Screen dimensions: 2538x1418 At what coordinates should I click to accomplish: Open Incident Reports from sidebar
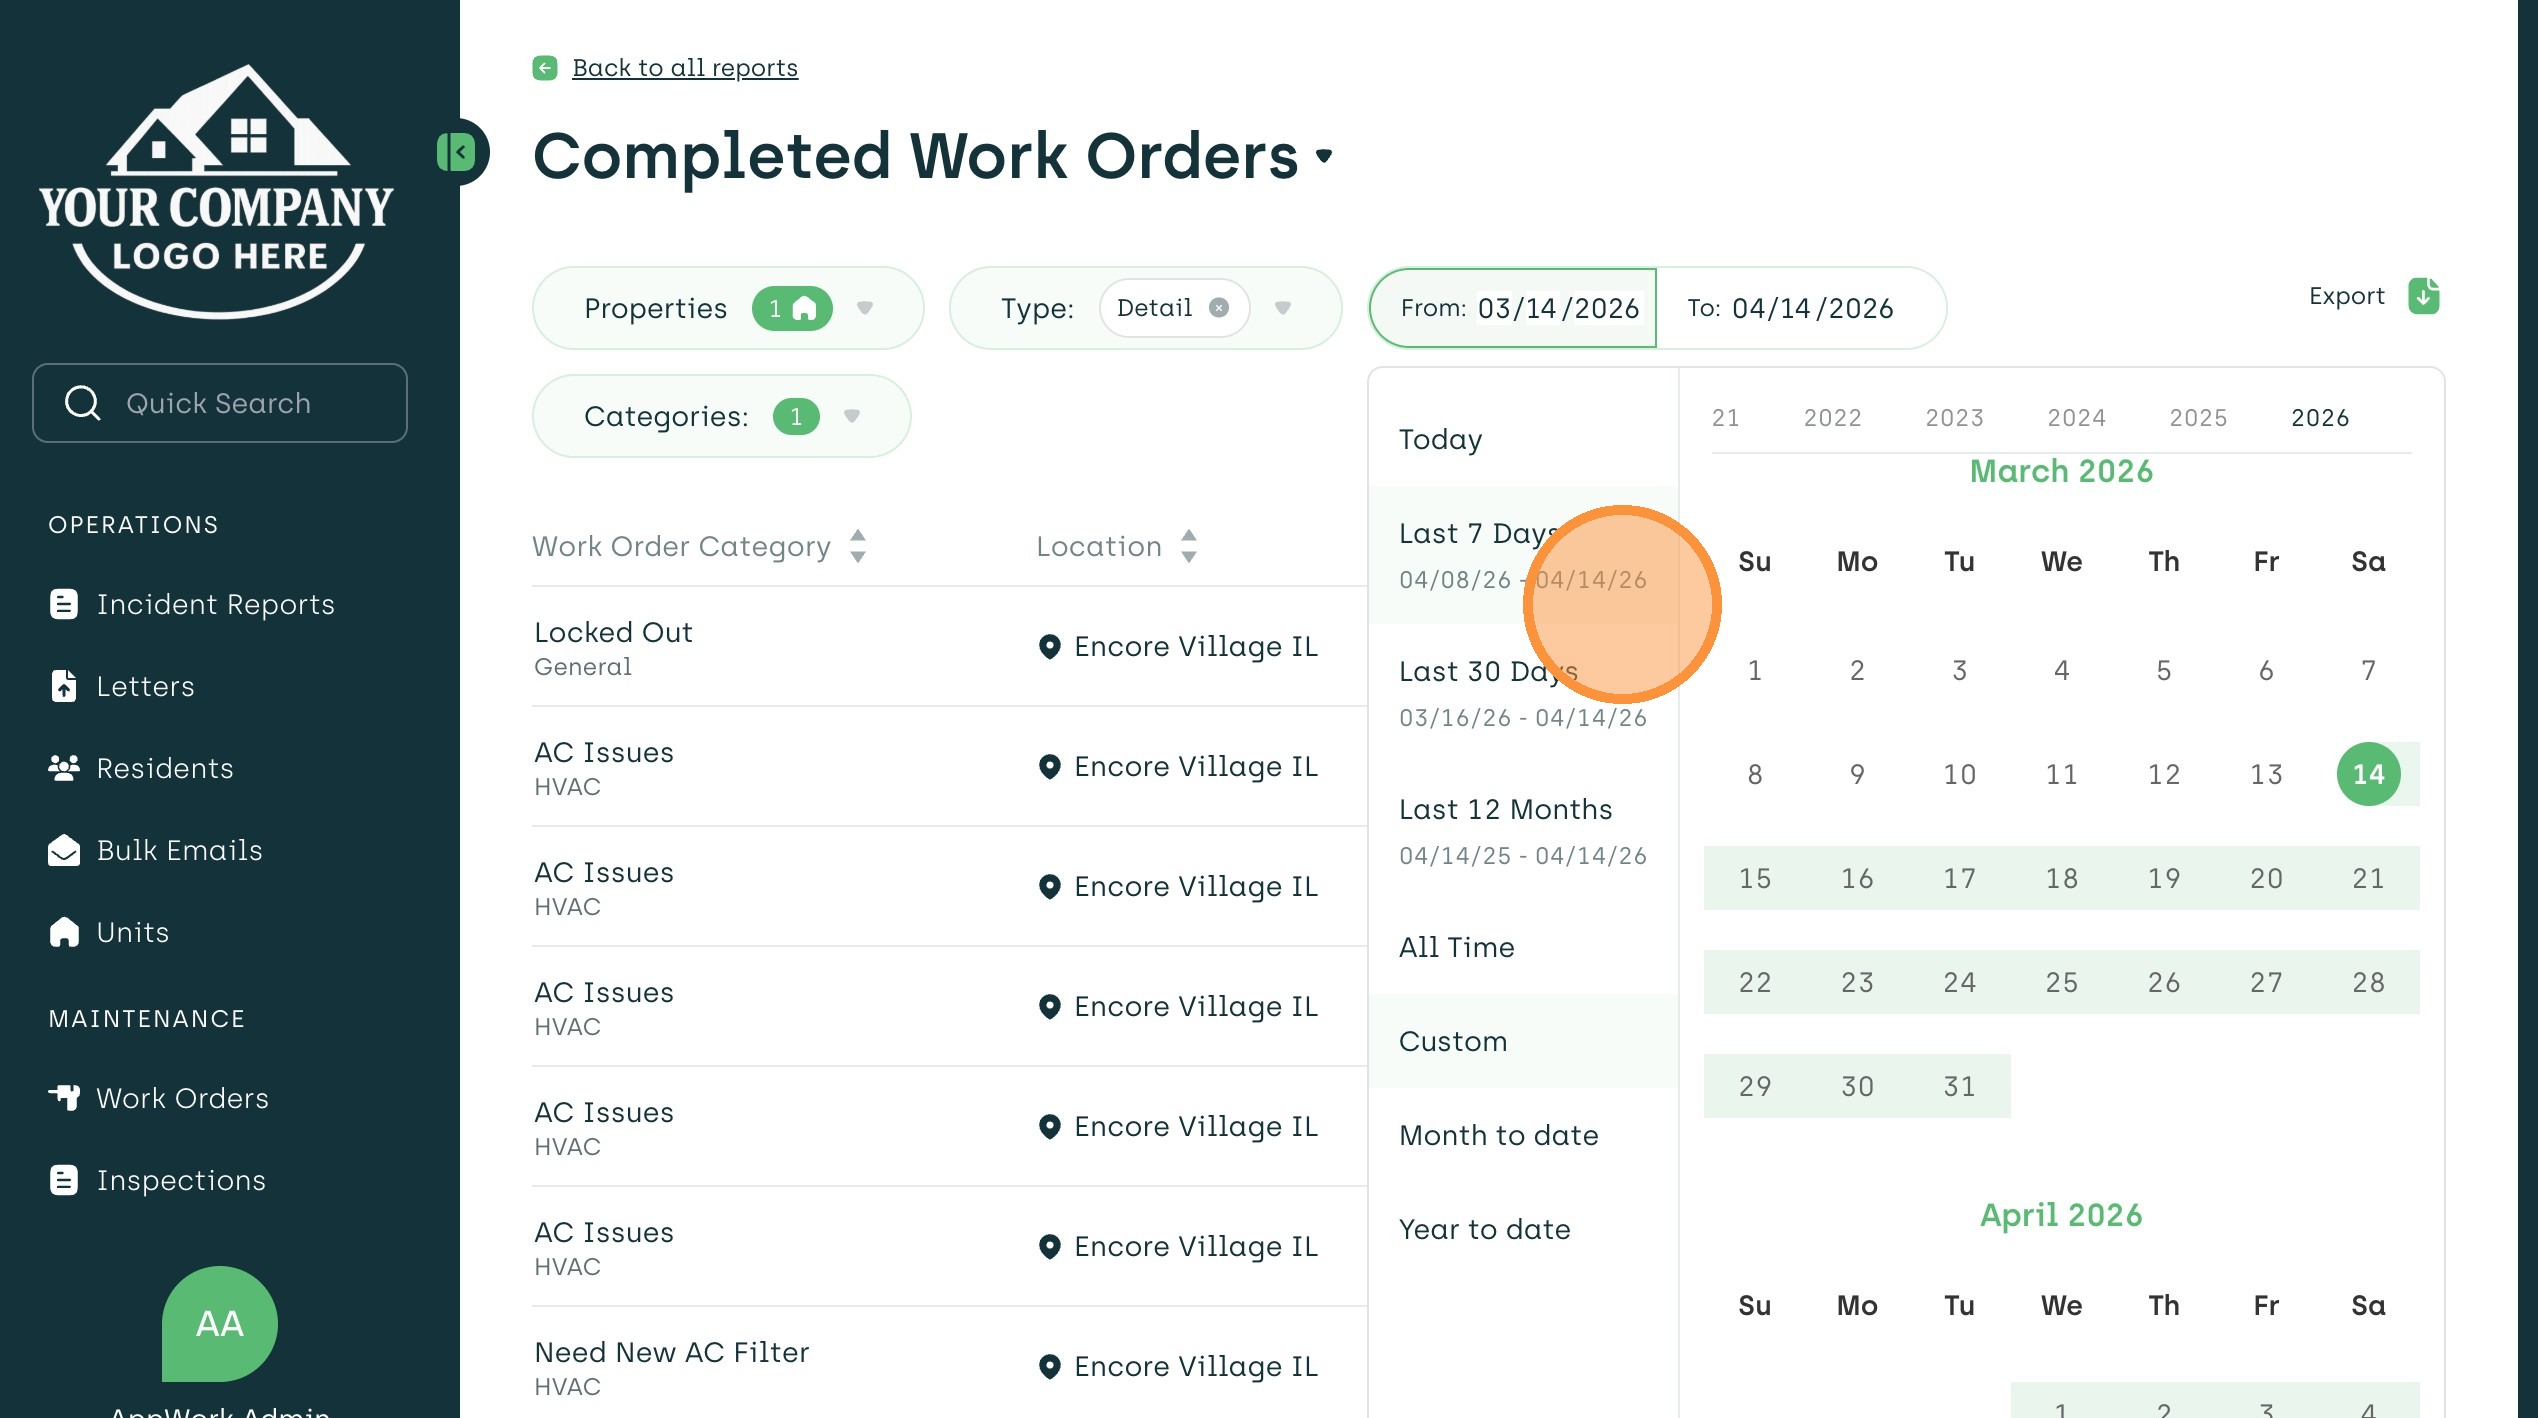pyautogui.click(x=215, y=604)
